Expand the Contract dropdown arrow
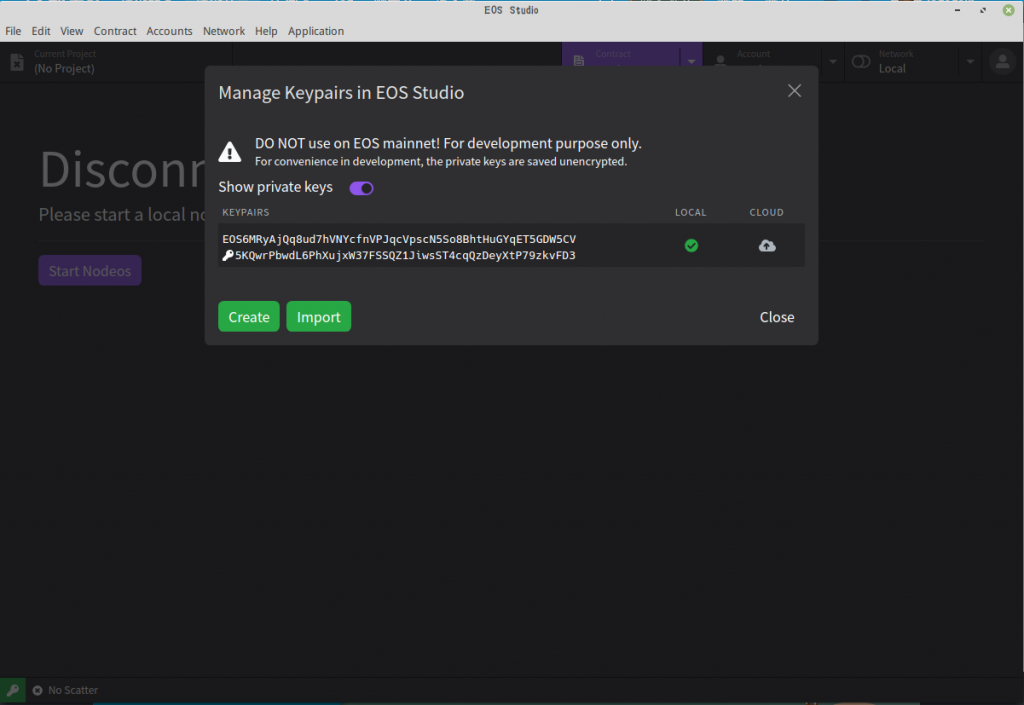 pos(691,61)
